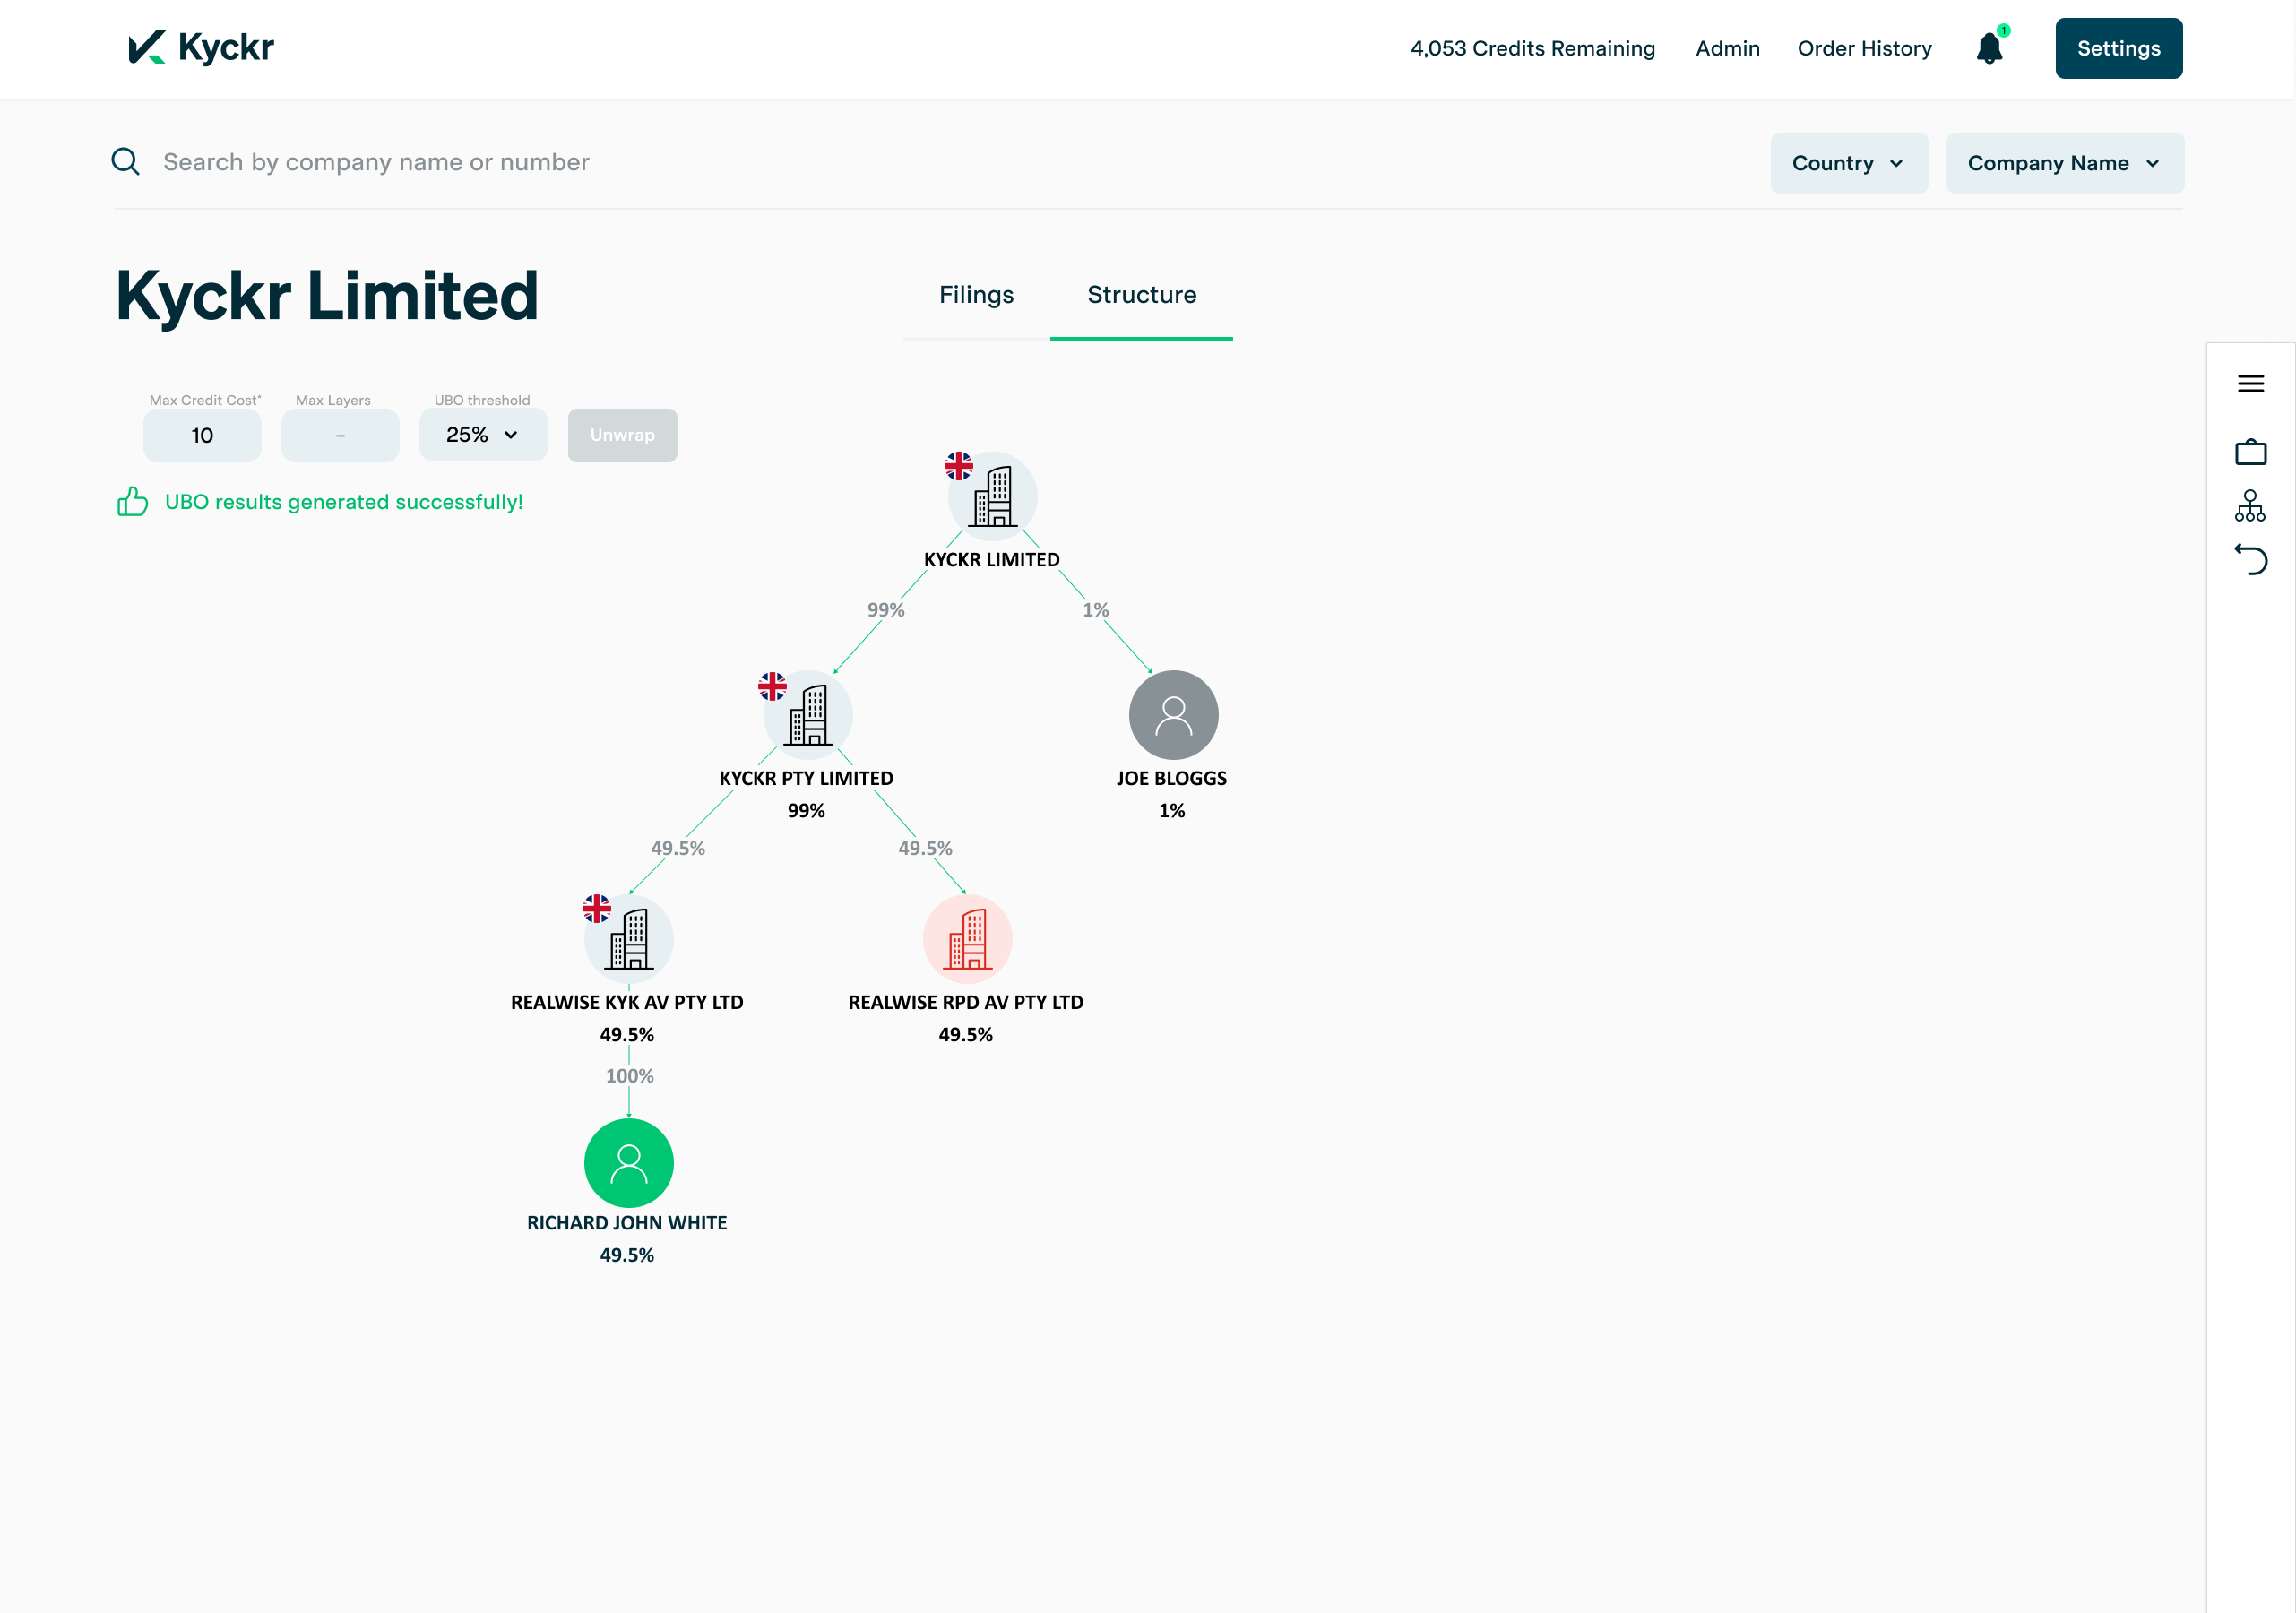The height and width of the screenshot is (1613, 2296).
Task: Open the UBO threshold 25% dropdown
Action: pyautogui.click(x=483, y=435)
